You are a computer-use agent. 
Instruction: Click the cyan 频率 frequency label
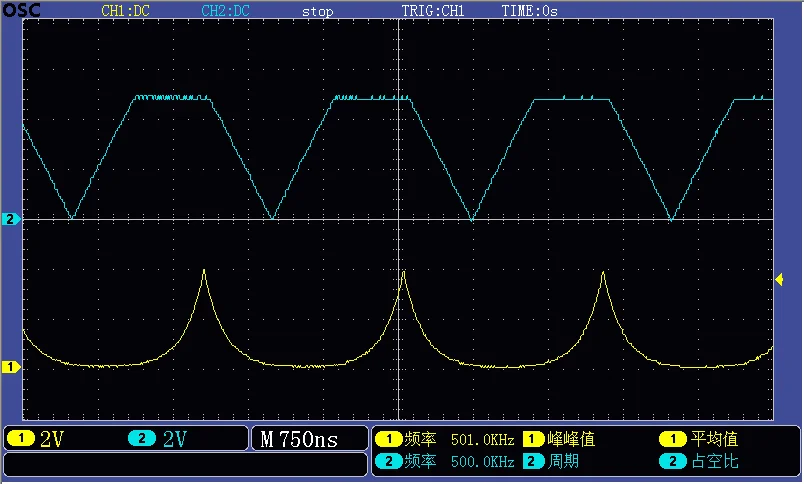[x=420, y=461]
